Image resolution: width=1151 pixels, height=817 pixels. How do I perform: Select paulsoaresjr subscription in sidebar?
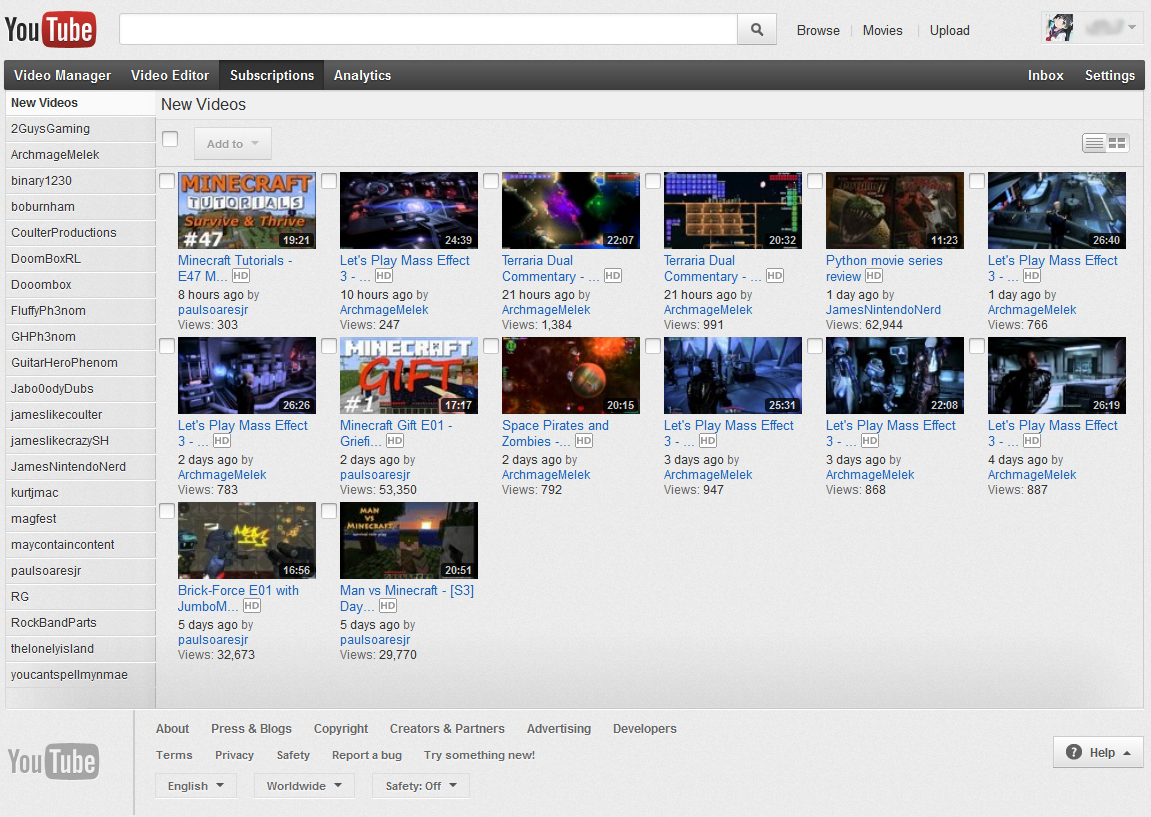[x=80, y=570]
